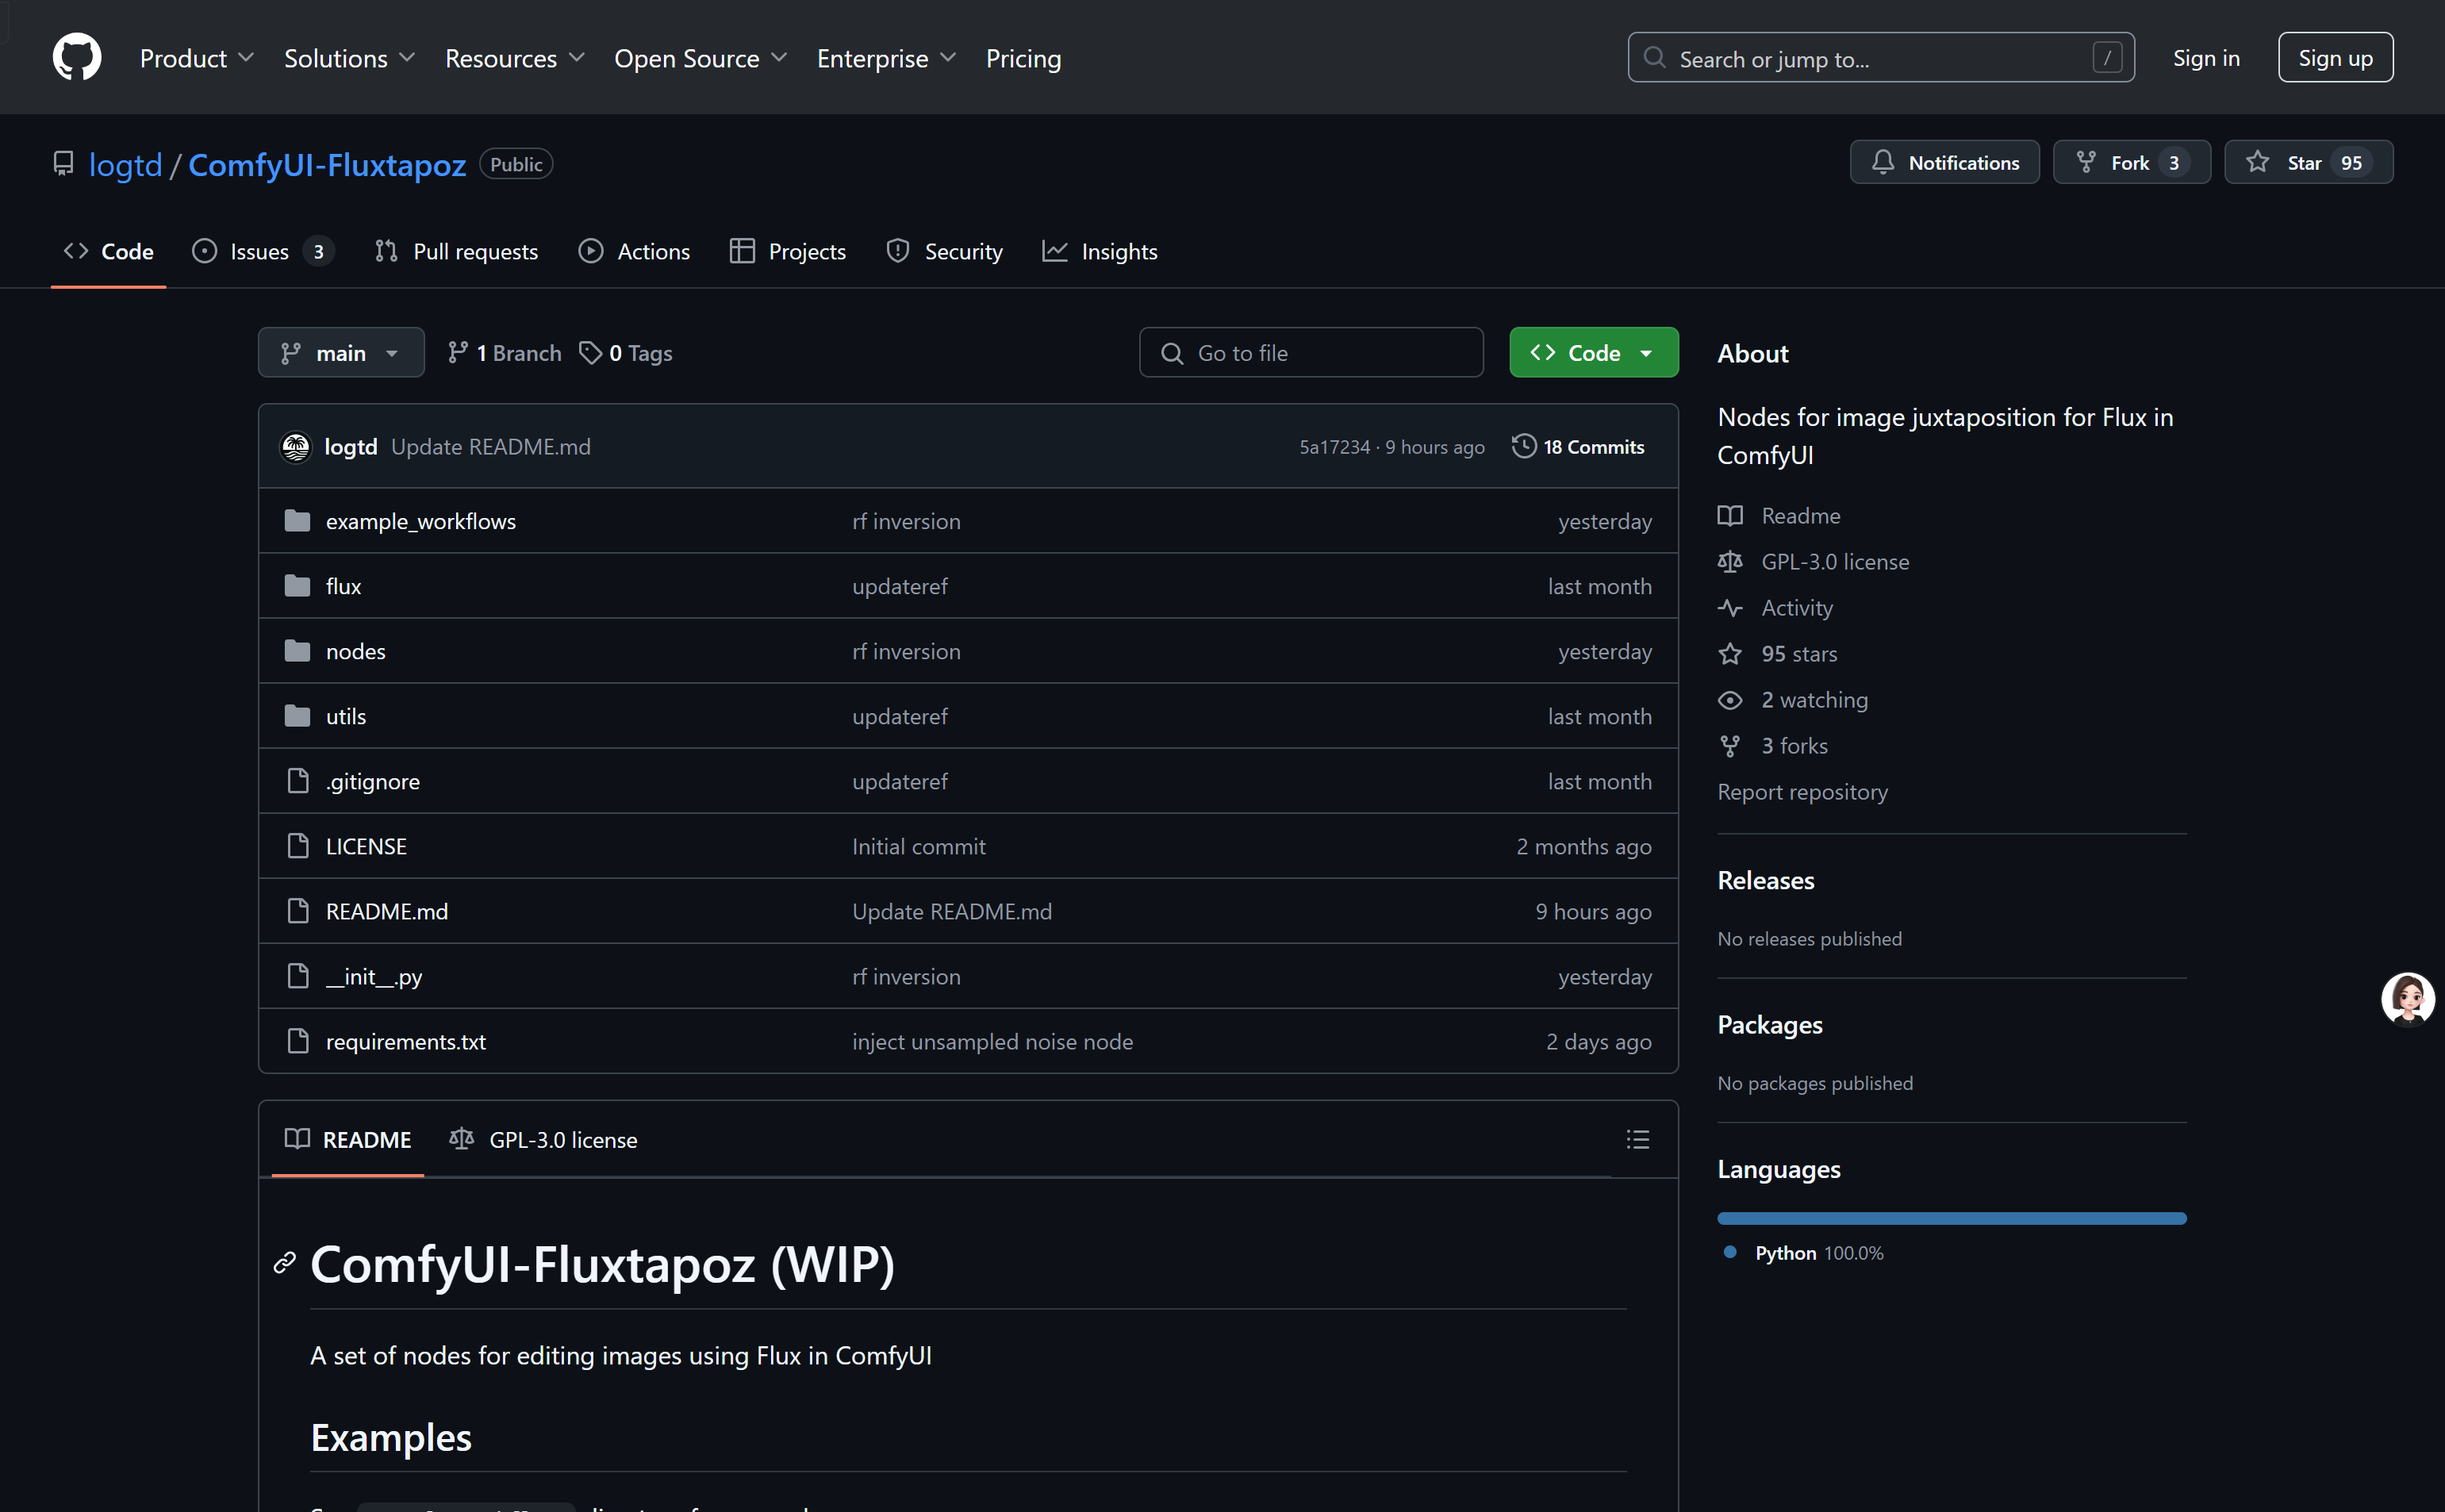Click the nodes folder icon

[297, 651]
